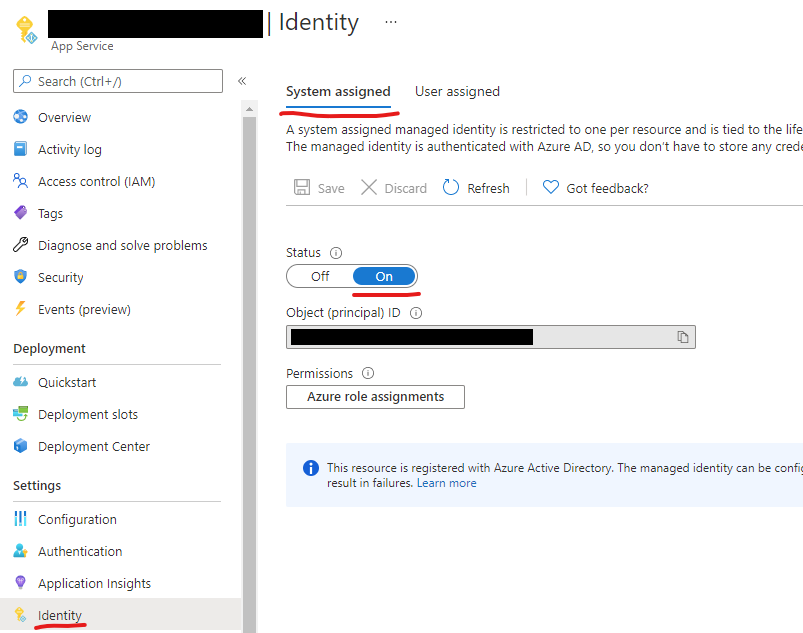This screenshot has height=633, width=803.
Task: Click the Refresh button label
Action: [x=489, y=188]
